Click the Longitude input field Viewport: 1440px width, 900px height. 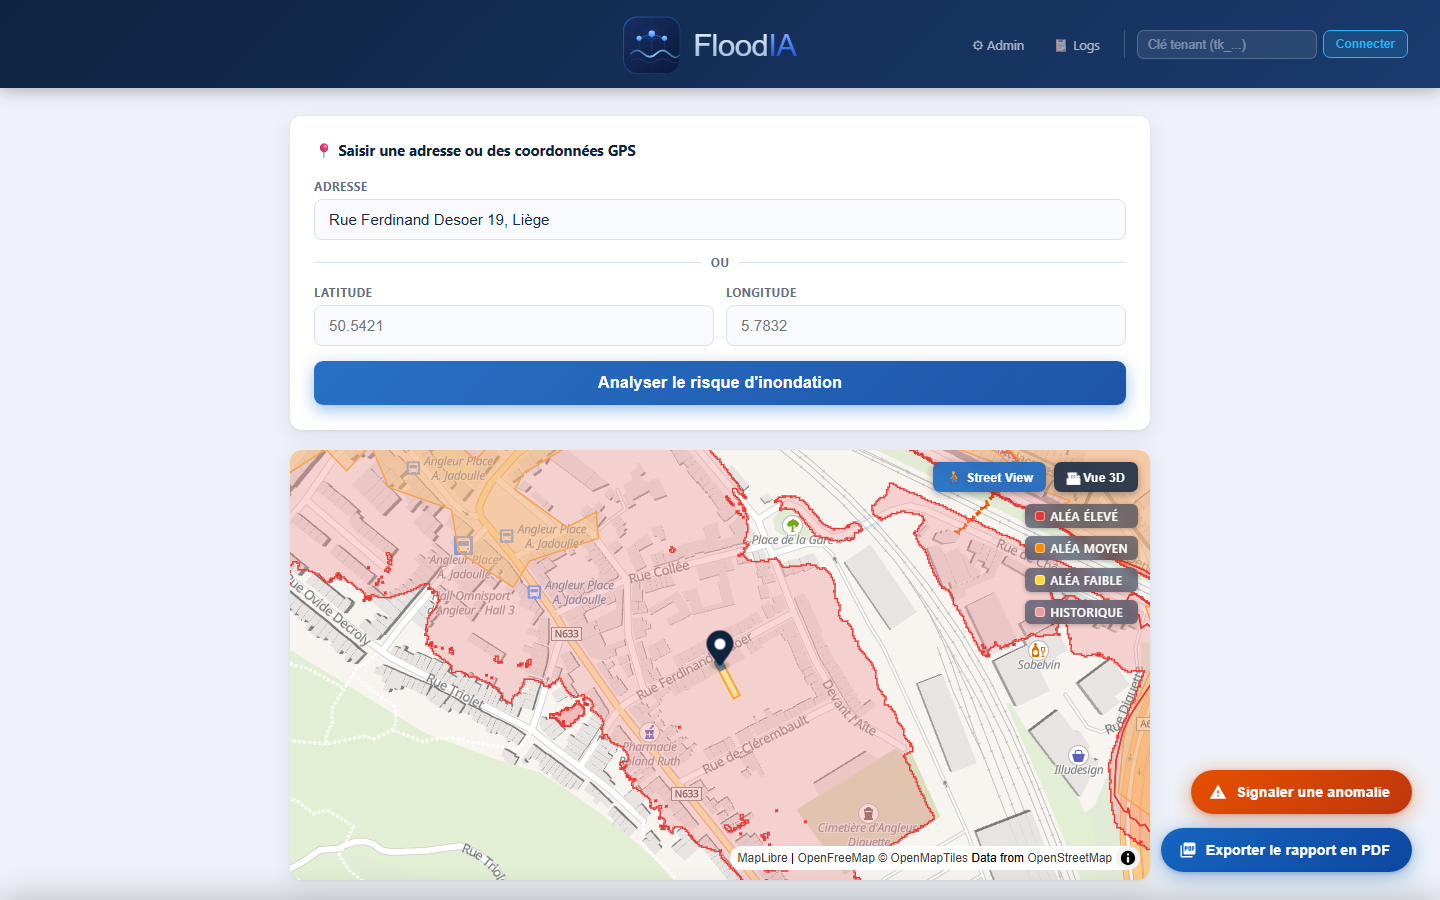point(926,326)
